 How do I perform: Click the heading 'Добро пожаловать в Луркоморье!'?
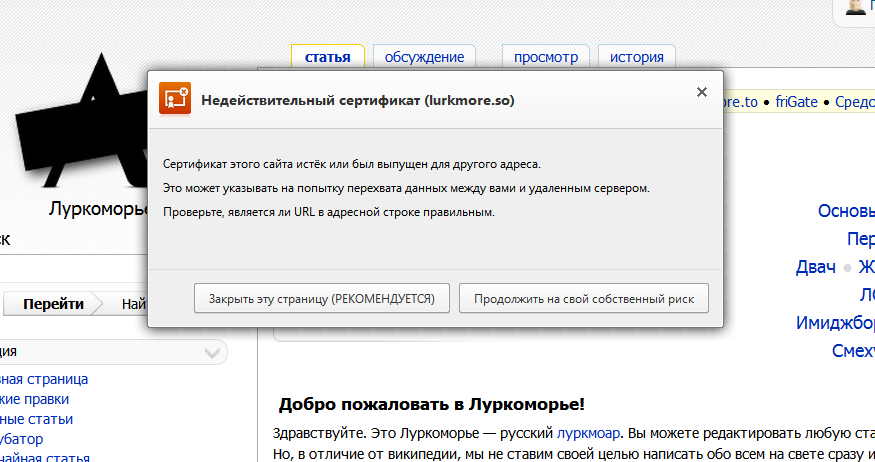pyautogui.click(x=431, y=404)
